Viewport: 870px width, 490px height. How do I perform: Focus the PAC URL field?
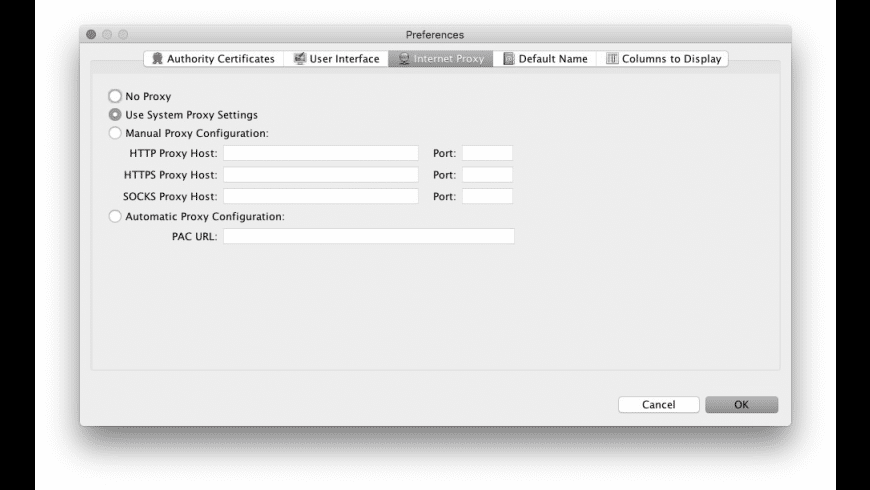coord(369,236)
